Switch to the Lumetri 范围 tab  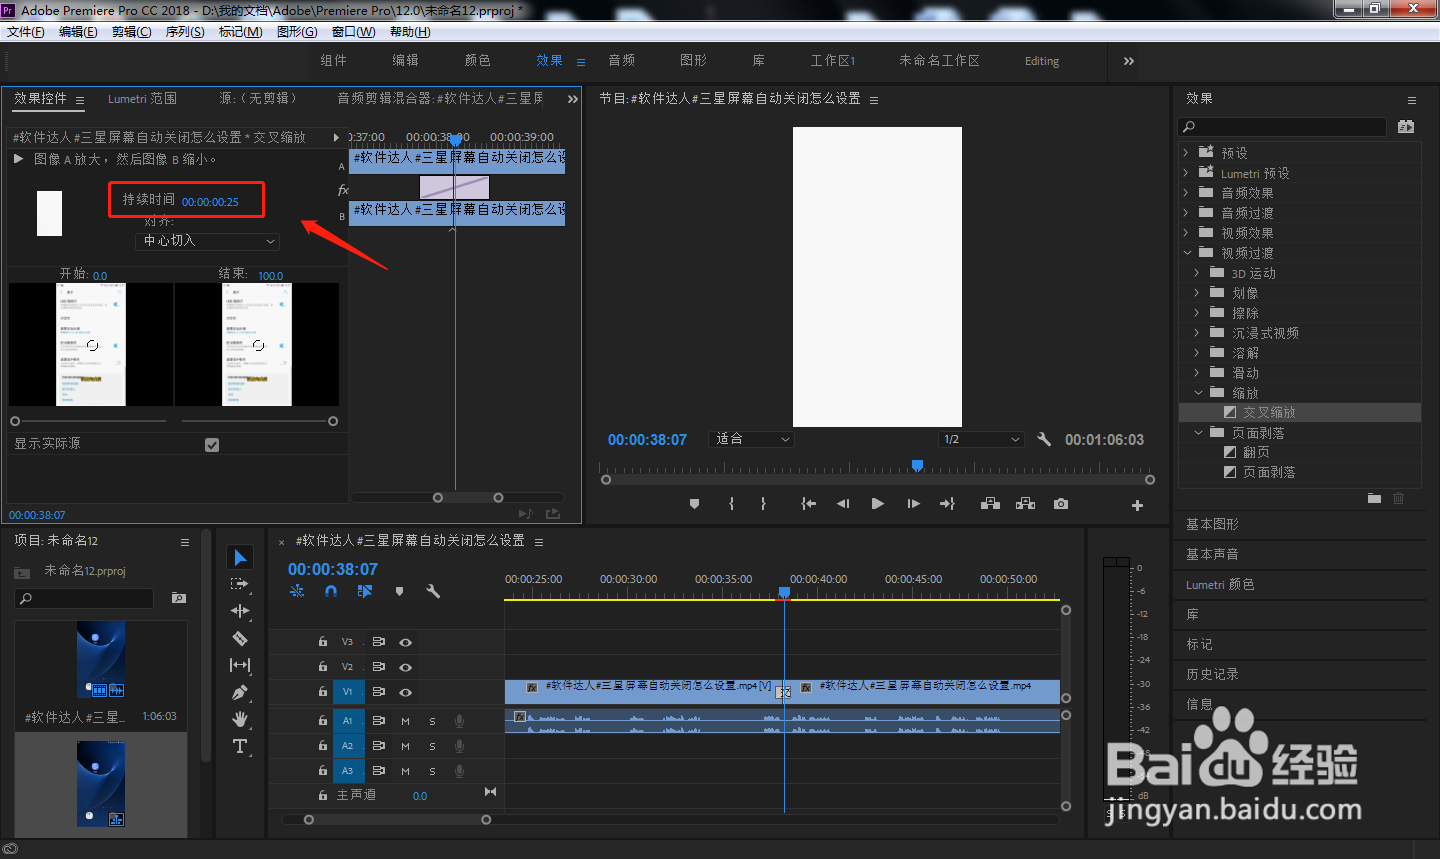point(142,98)
